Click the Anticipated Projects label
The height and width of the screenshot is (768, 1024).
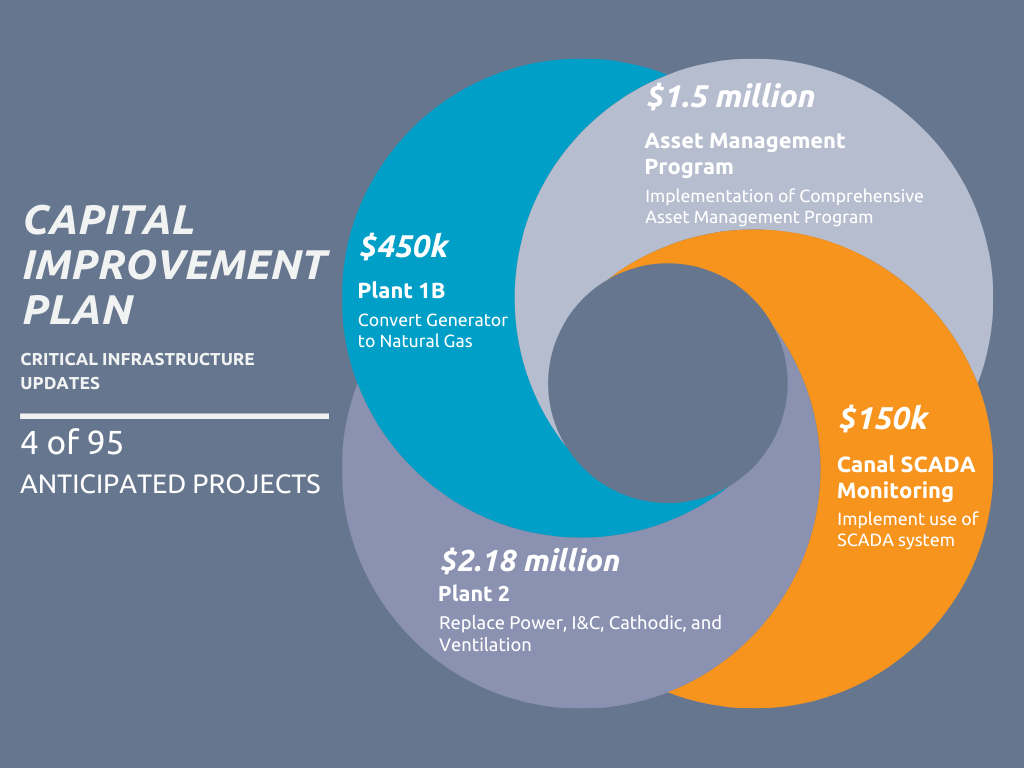click(x=170, y=484)
